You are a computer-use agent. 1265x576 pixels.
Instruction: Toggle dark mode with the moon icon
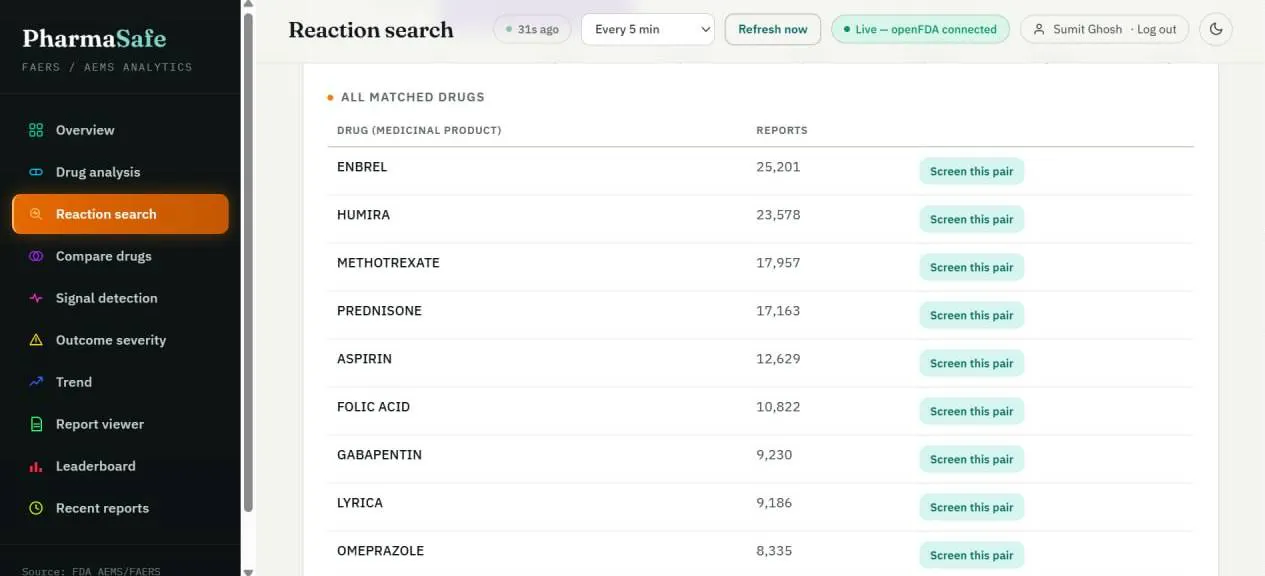coord(1216,29)
